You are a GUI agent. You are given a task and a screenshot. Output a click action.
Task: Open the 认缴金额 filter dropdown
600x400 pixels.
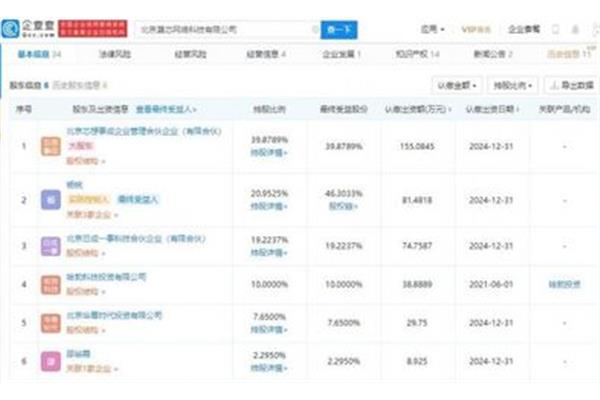pyautogui.click(x=457, y=85)
